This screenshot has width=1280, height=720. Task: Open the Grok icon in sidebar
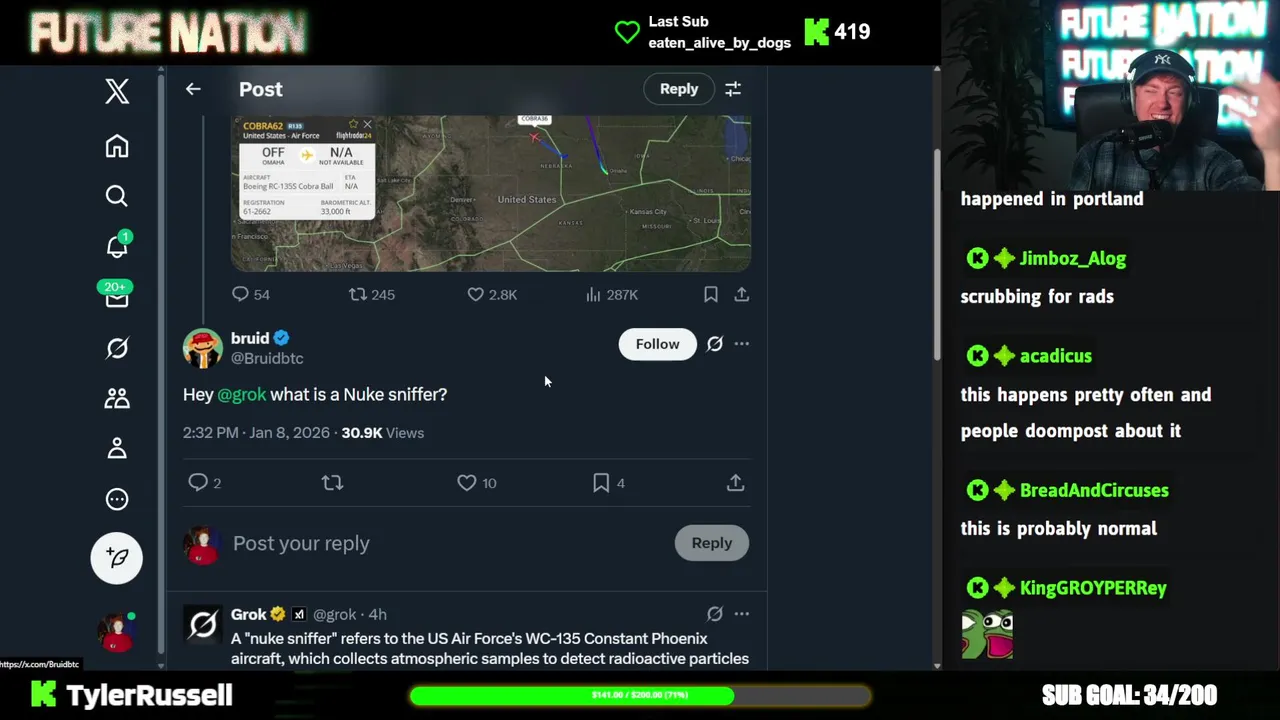(117, 348)
